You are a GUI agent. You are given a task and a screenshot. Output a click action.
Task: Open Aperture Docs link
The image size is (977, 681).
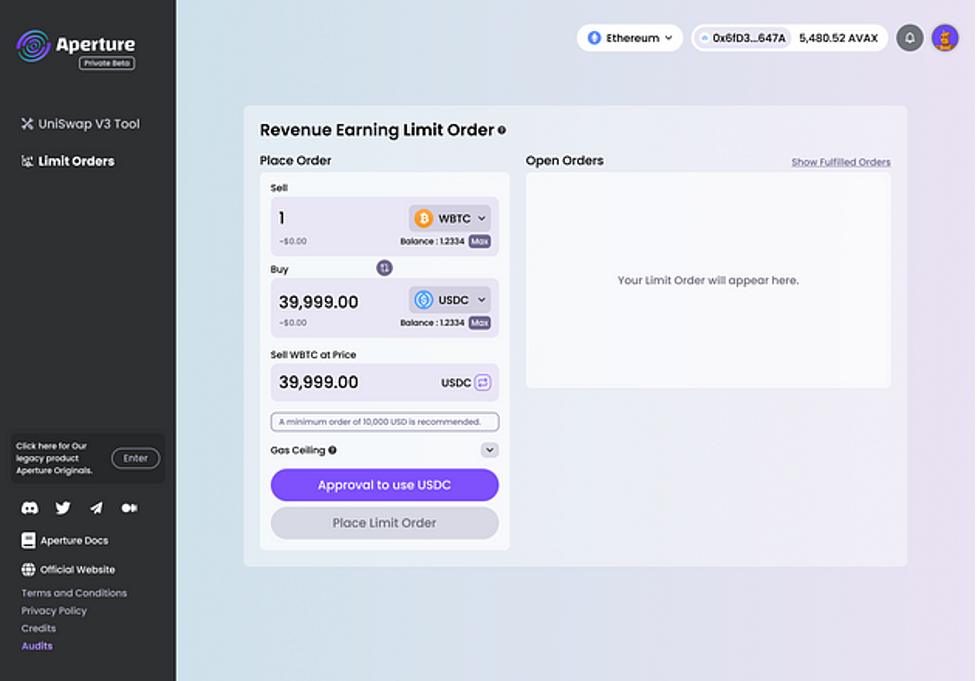[65, 540]
